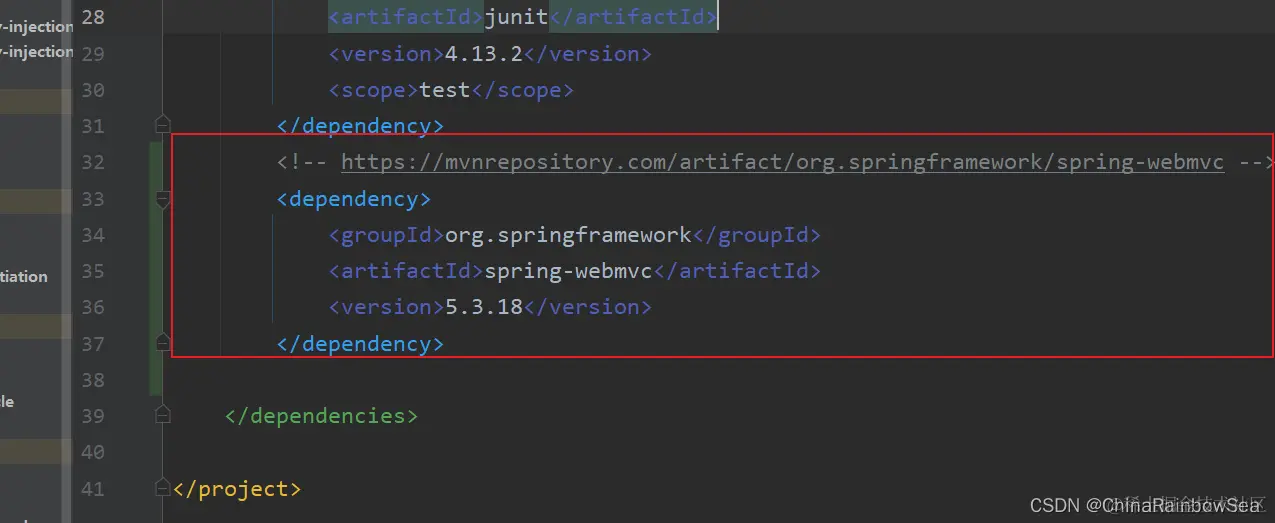Click line number 28 in the gutter

click(x=92, y=17)
